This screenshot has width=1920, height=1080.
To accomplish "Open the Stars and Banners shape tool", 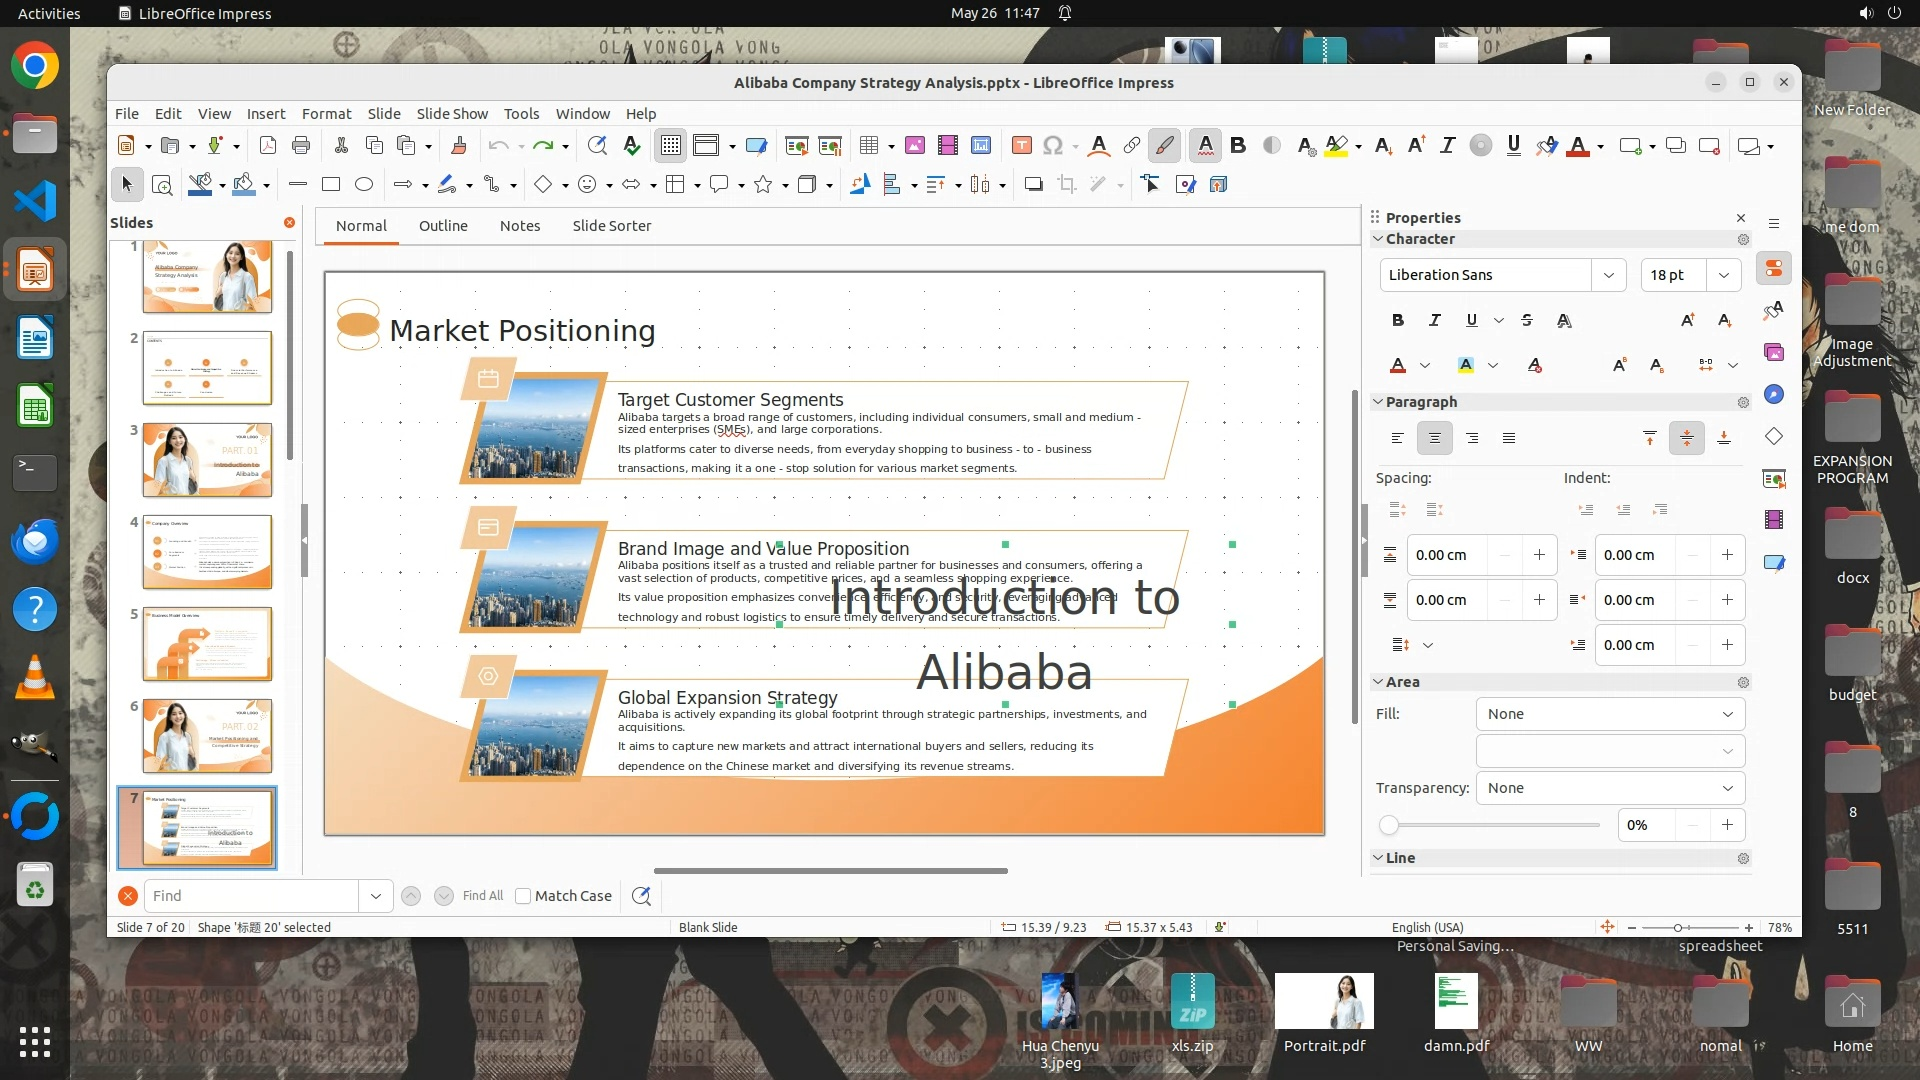I will (763, 184).
